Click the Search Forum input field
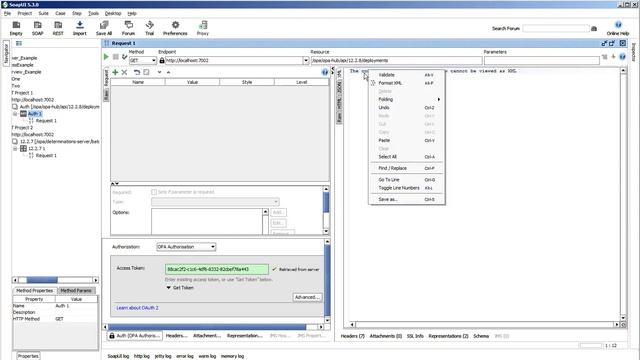640x360 pixels. pyautogui.click(x=556, y=29)
